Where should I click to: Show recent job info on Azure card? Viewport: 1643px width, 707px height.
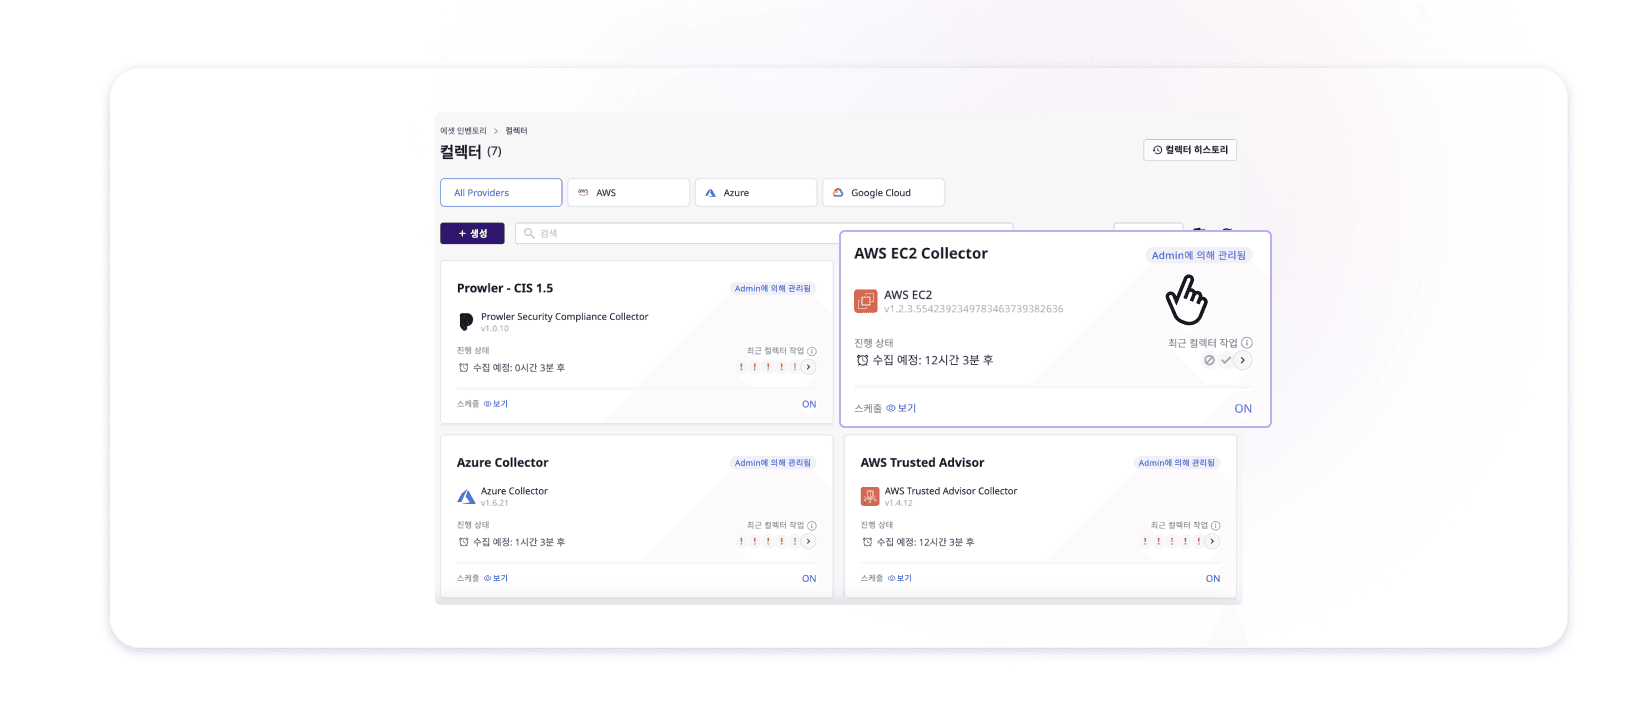click(x=812, y=525)
